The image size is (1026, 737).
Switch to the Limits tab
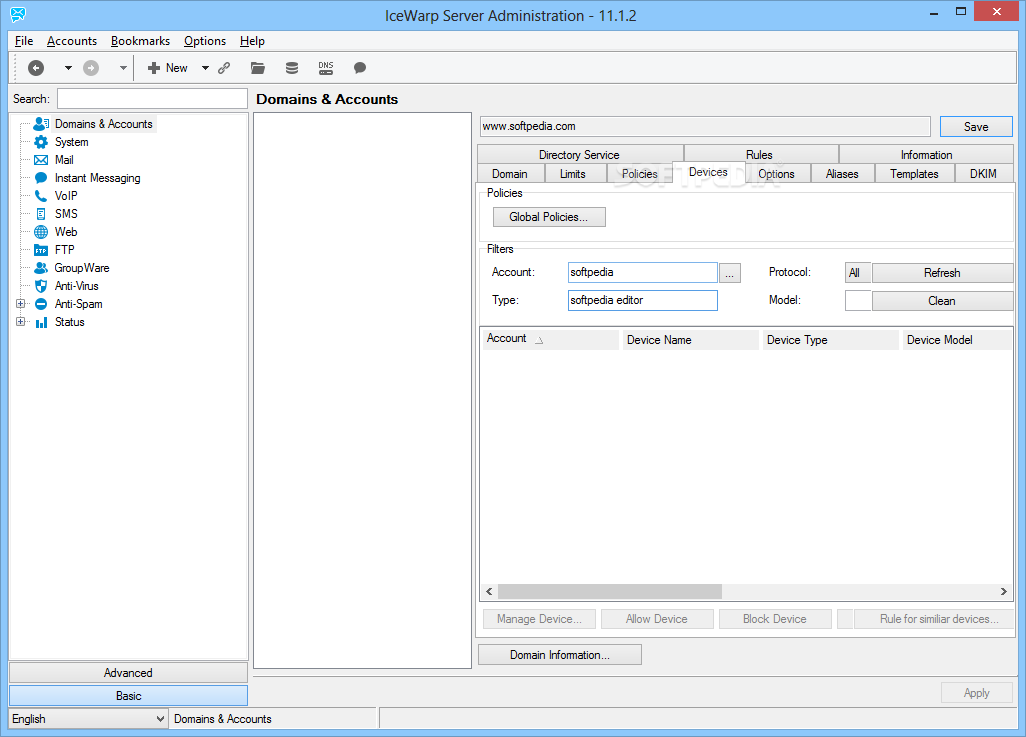[x=573, y=173]
